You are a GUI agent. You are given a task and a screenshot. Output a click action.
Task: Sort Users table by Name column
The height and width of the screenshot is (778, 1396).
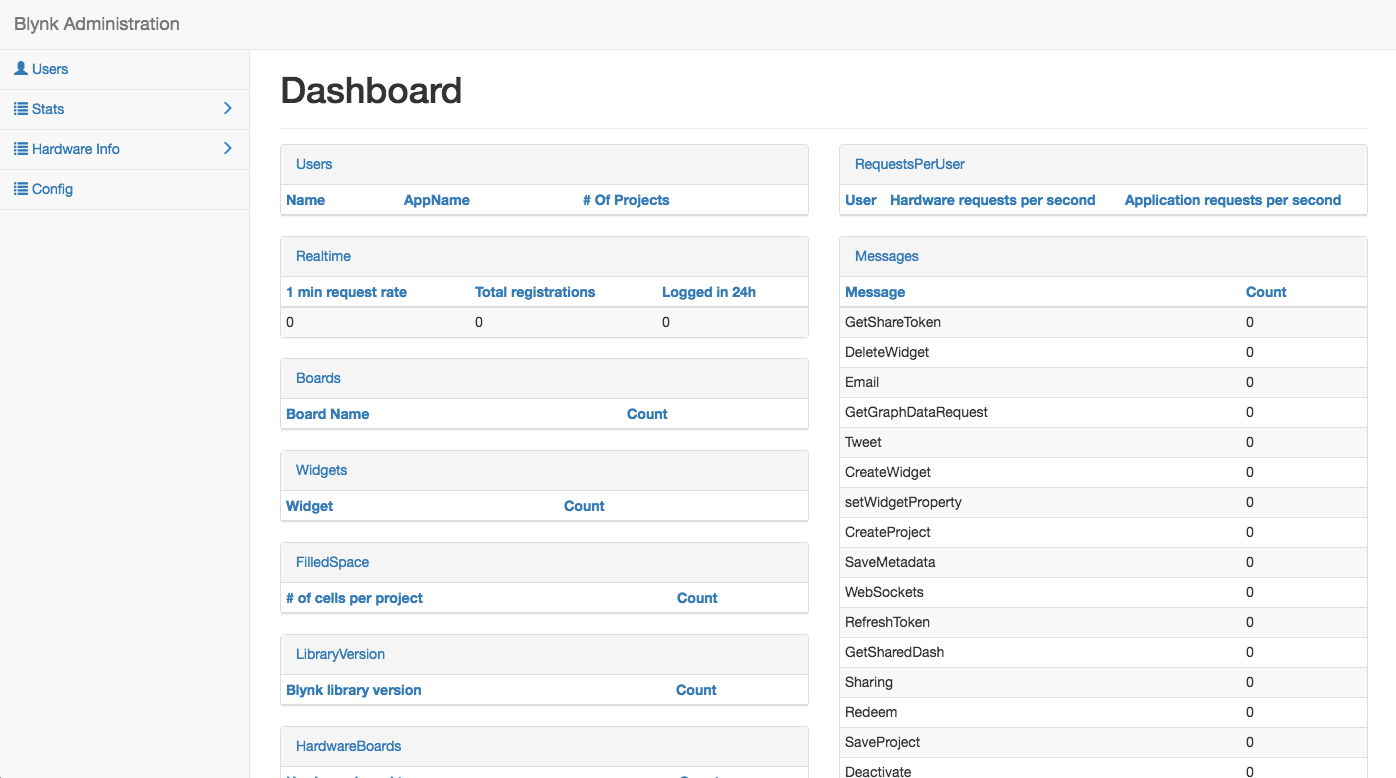(x=305, y=200)
